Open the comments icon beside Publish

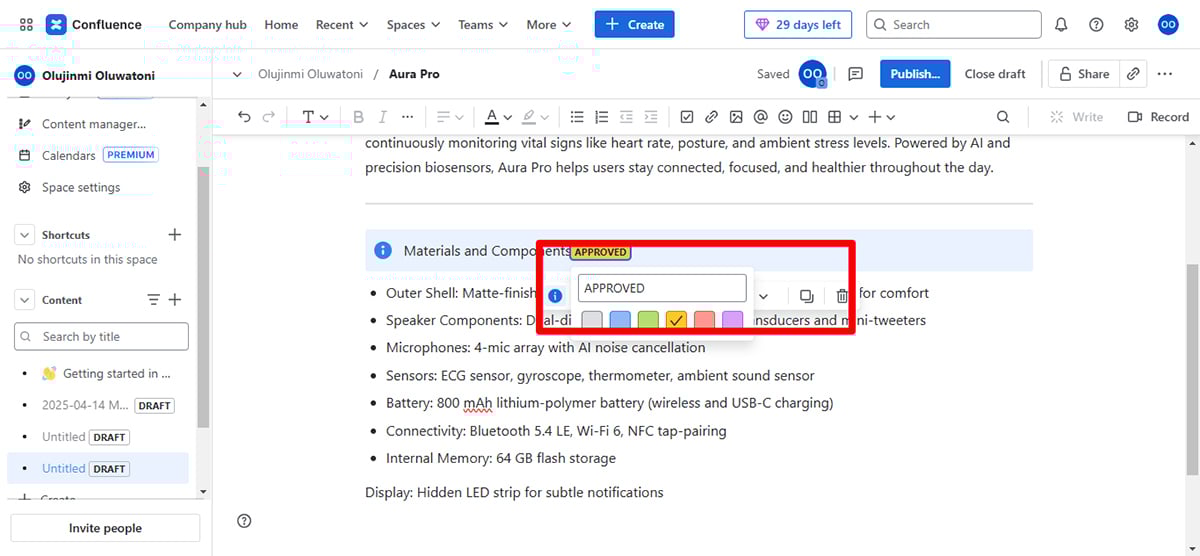pos(855,74)
